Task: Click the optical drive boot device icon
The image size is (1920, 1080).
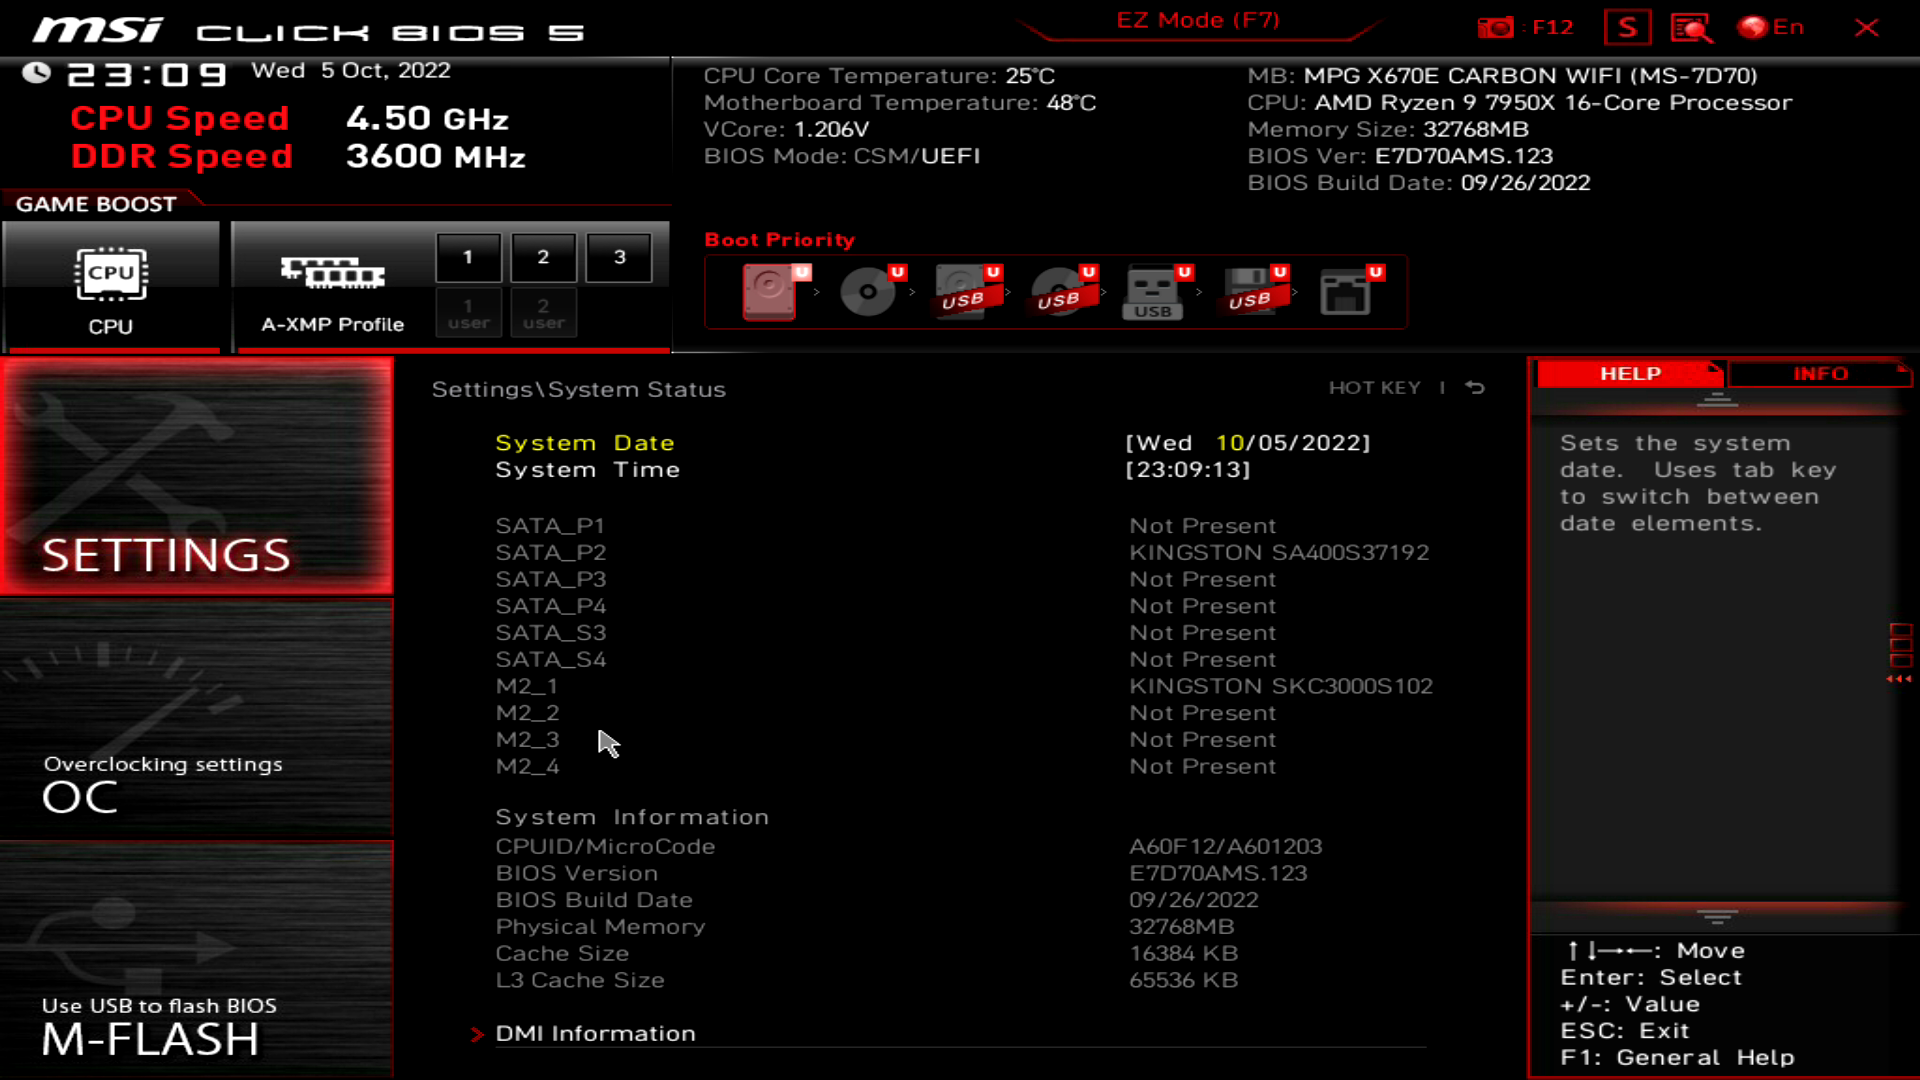Action: click(x=867, y=291)
